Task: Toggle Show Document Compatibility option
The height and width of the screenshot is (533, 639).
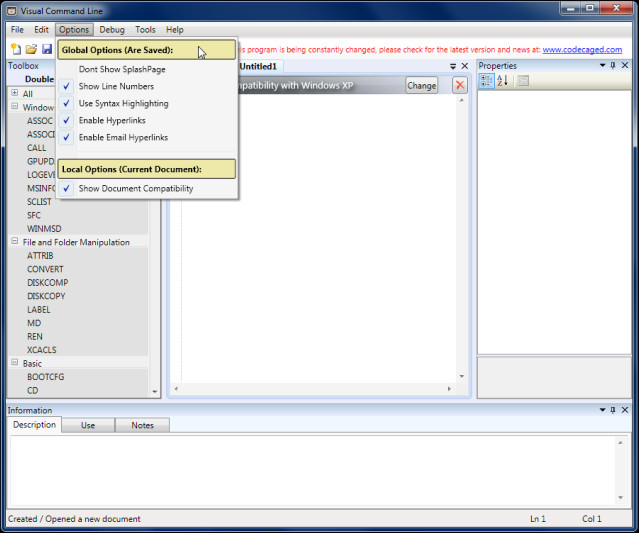Action: click(147, 189)
